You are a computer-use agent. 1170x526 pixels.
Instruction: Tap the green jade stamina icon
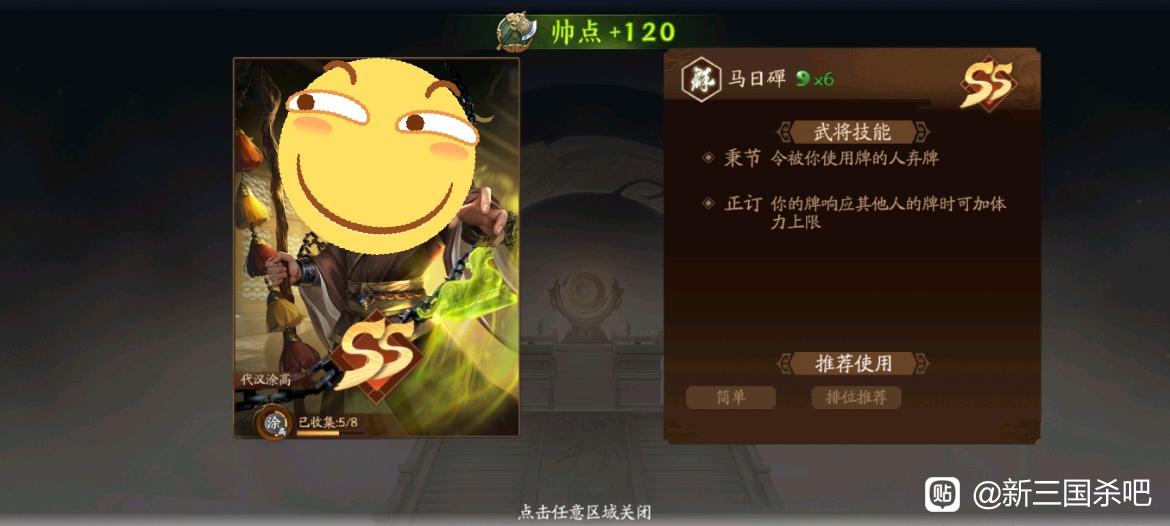tap(803, 78)
